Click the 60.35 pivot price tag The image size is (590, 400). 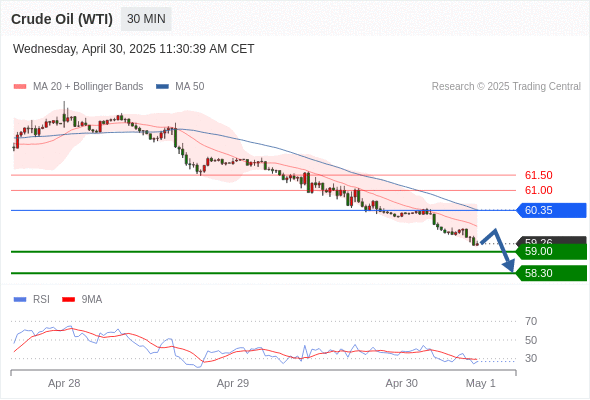tap(551, 210)
